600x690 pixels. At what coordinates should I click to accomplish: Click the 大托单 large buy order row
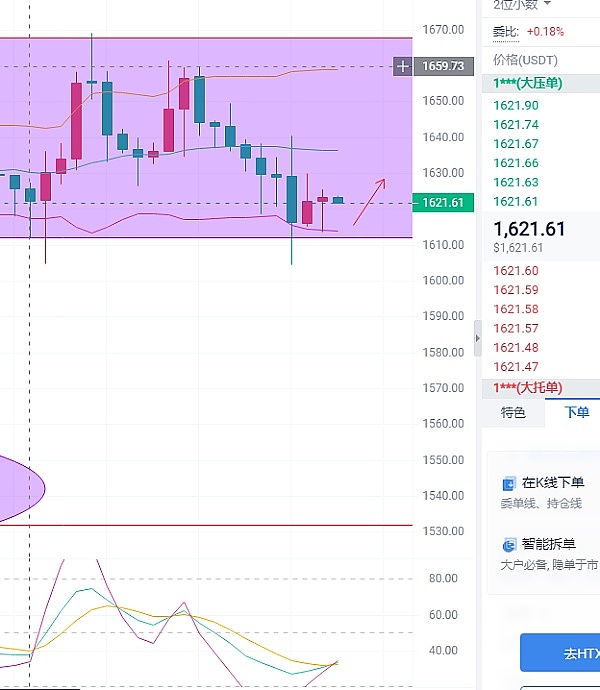pyautogui.click(x=528, y=387)
